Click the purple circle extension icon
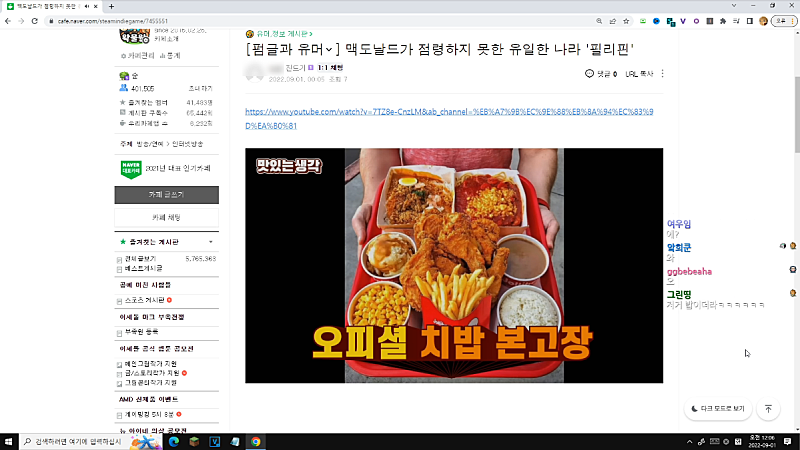800x450 pixels. coord(696,21)
